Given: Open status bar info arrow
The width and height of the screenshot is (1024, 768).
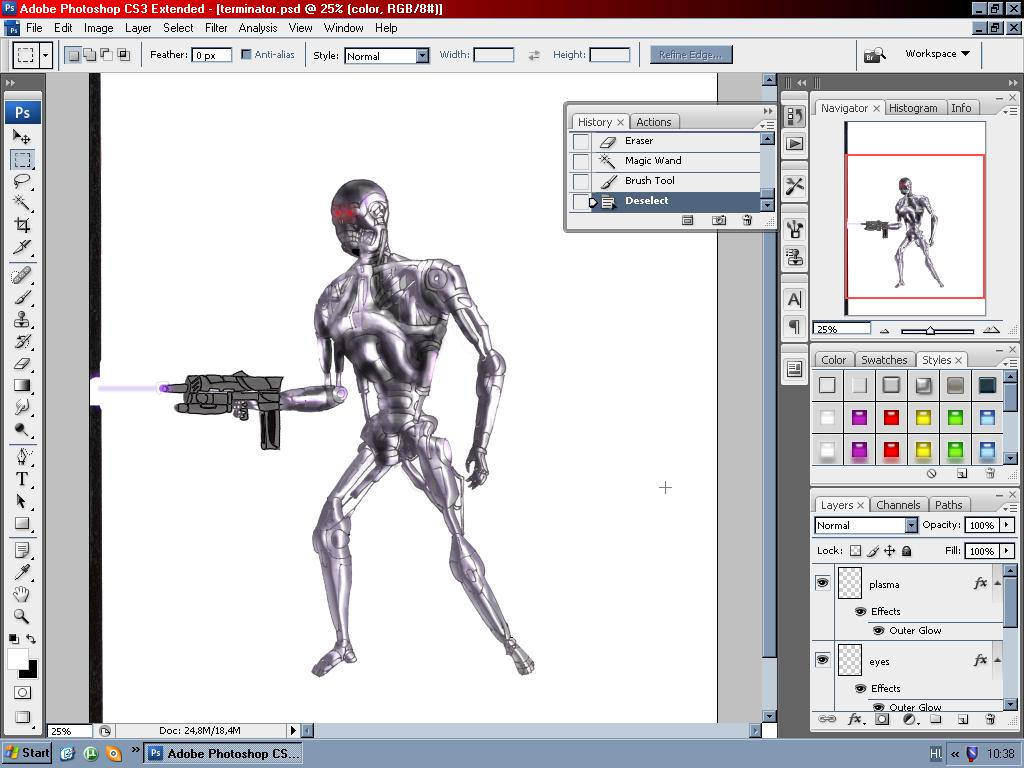Looking at the screenshot, I should (x=293, y=731).
